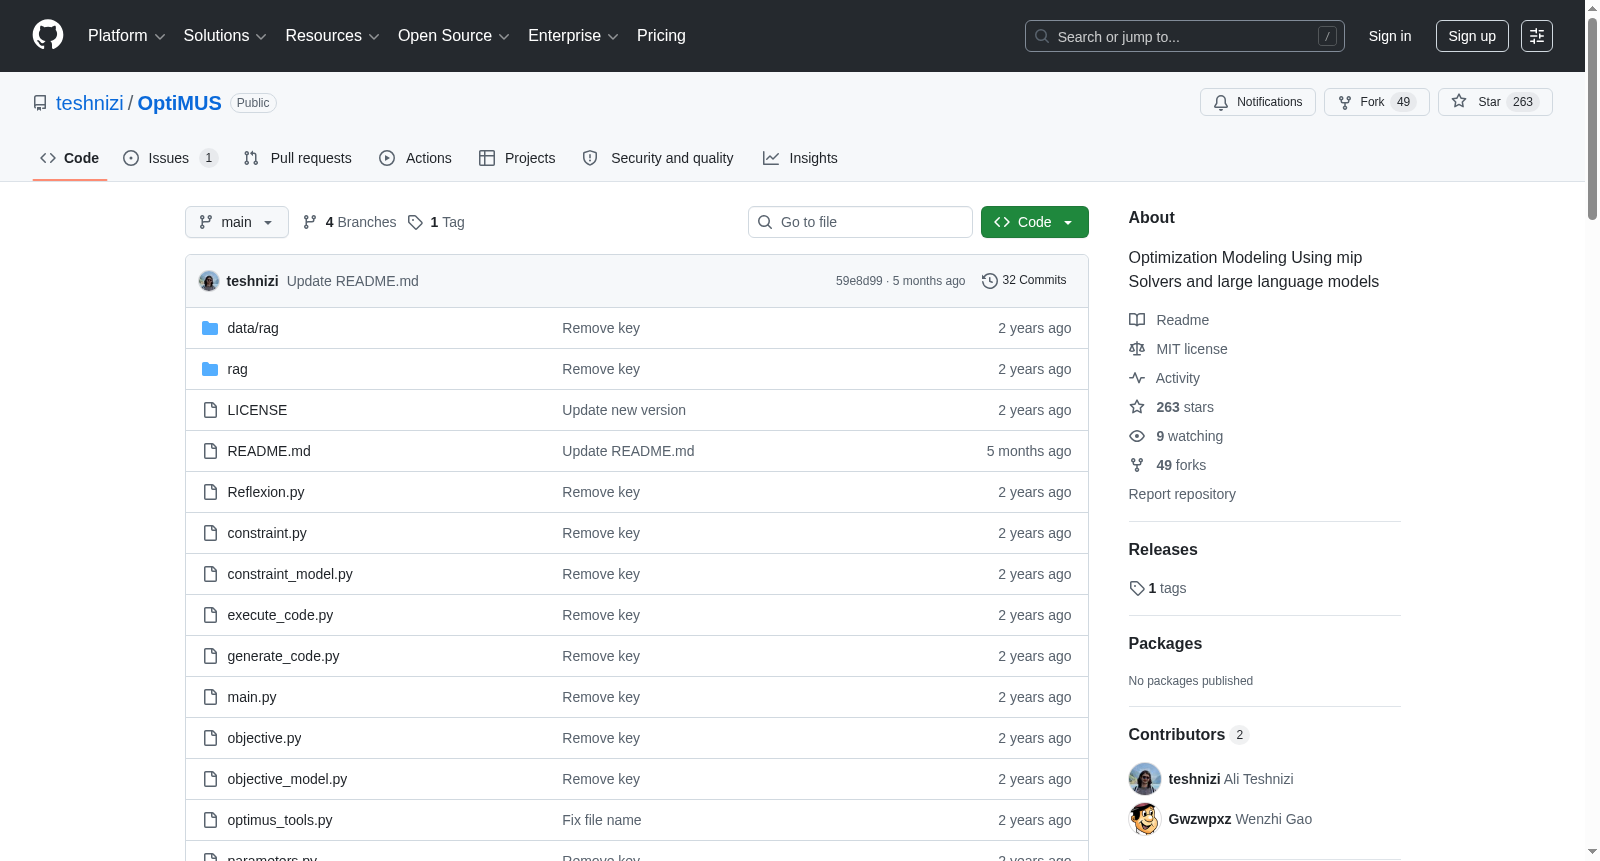Open the teshnizi Ali Teshnizi contributor profile
The height and width of the screenshot is (861, 1600).
point(1231,779)
